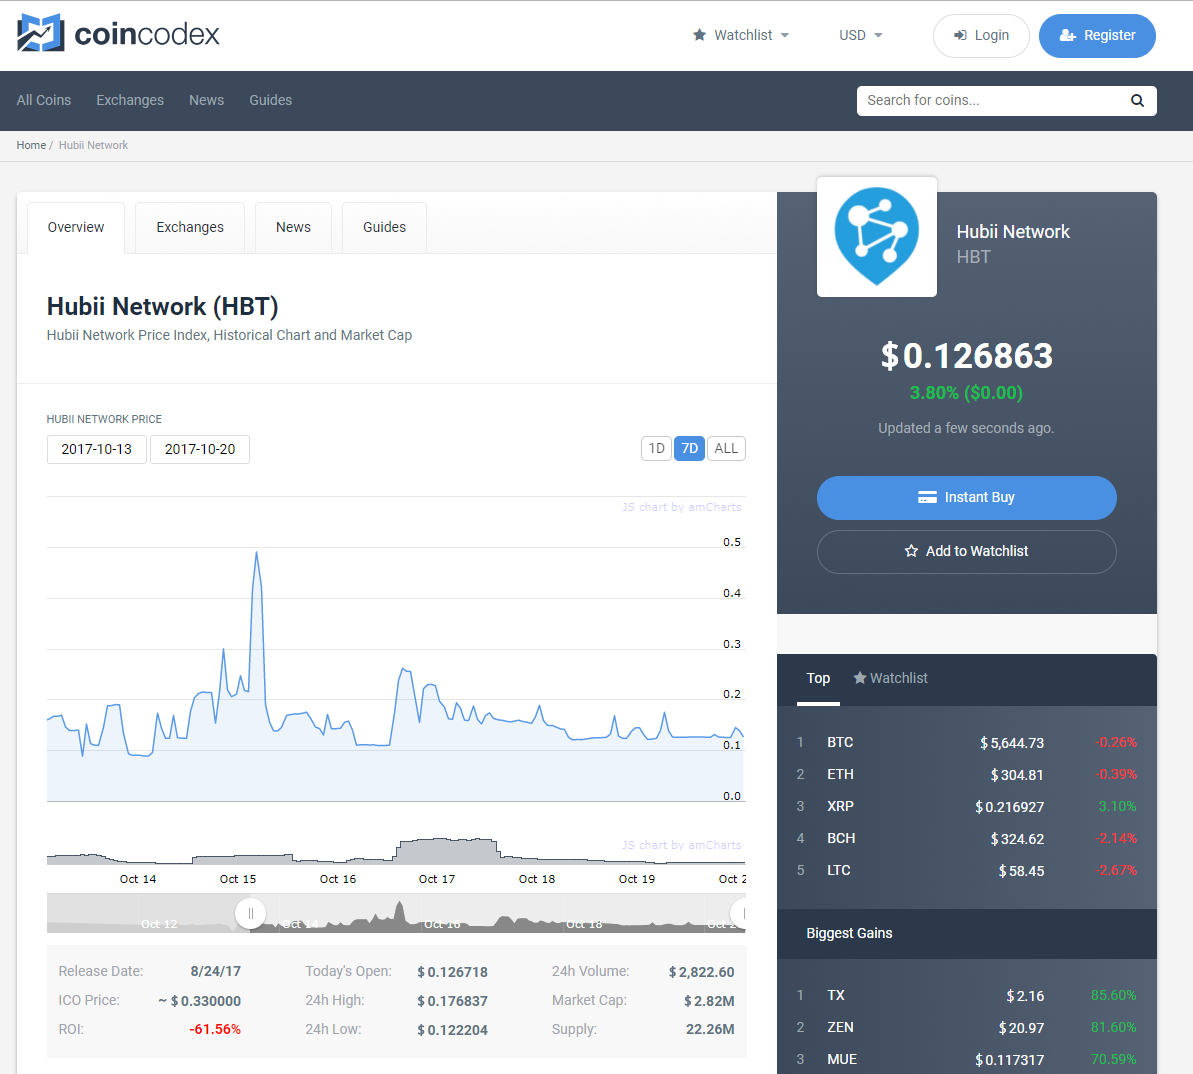The width and height of the screenshot is (1193, 1074).
Task: Click the end date field 2017-10-20
Action: [200, 450]
